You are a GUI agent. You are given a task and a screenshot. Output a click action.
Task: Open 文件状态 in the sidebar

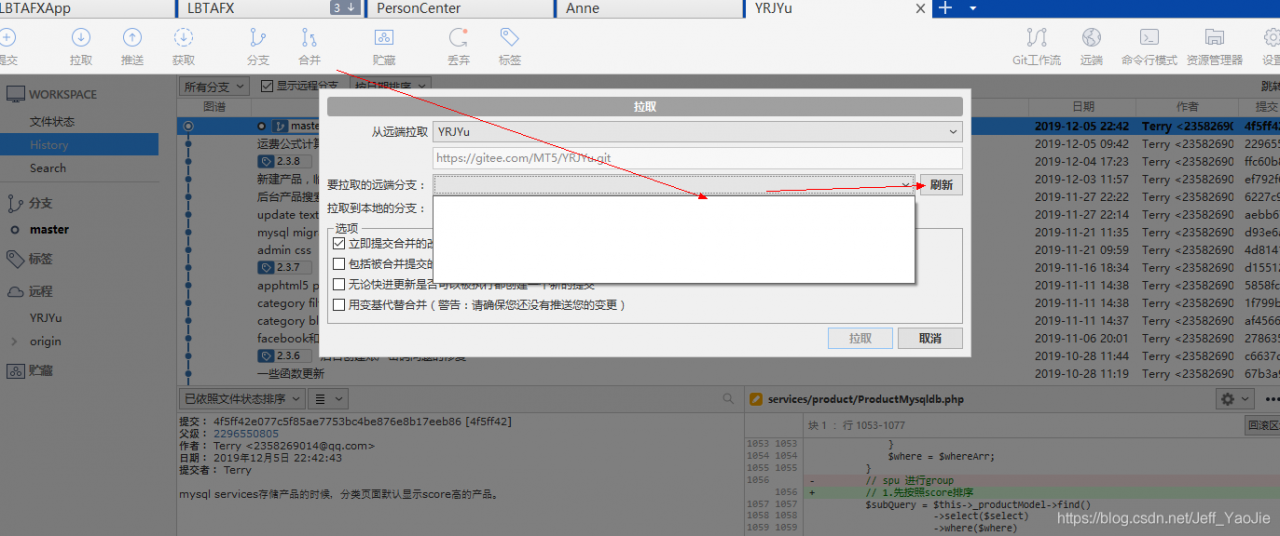[x=52, y=122]
